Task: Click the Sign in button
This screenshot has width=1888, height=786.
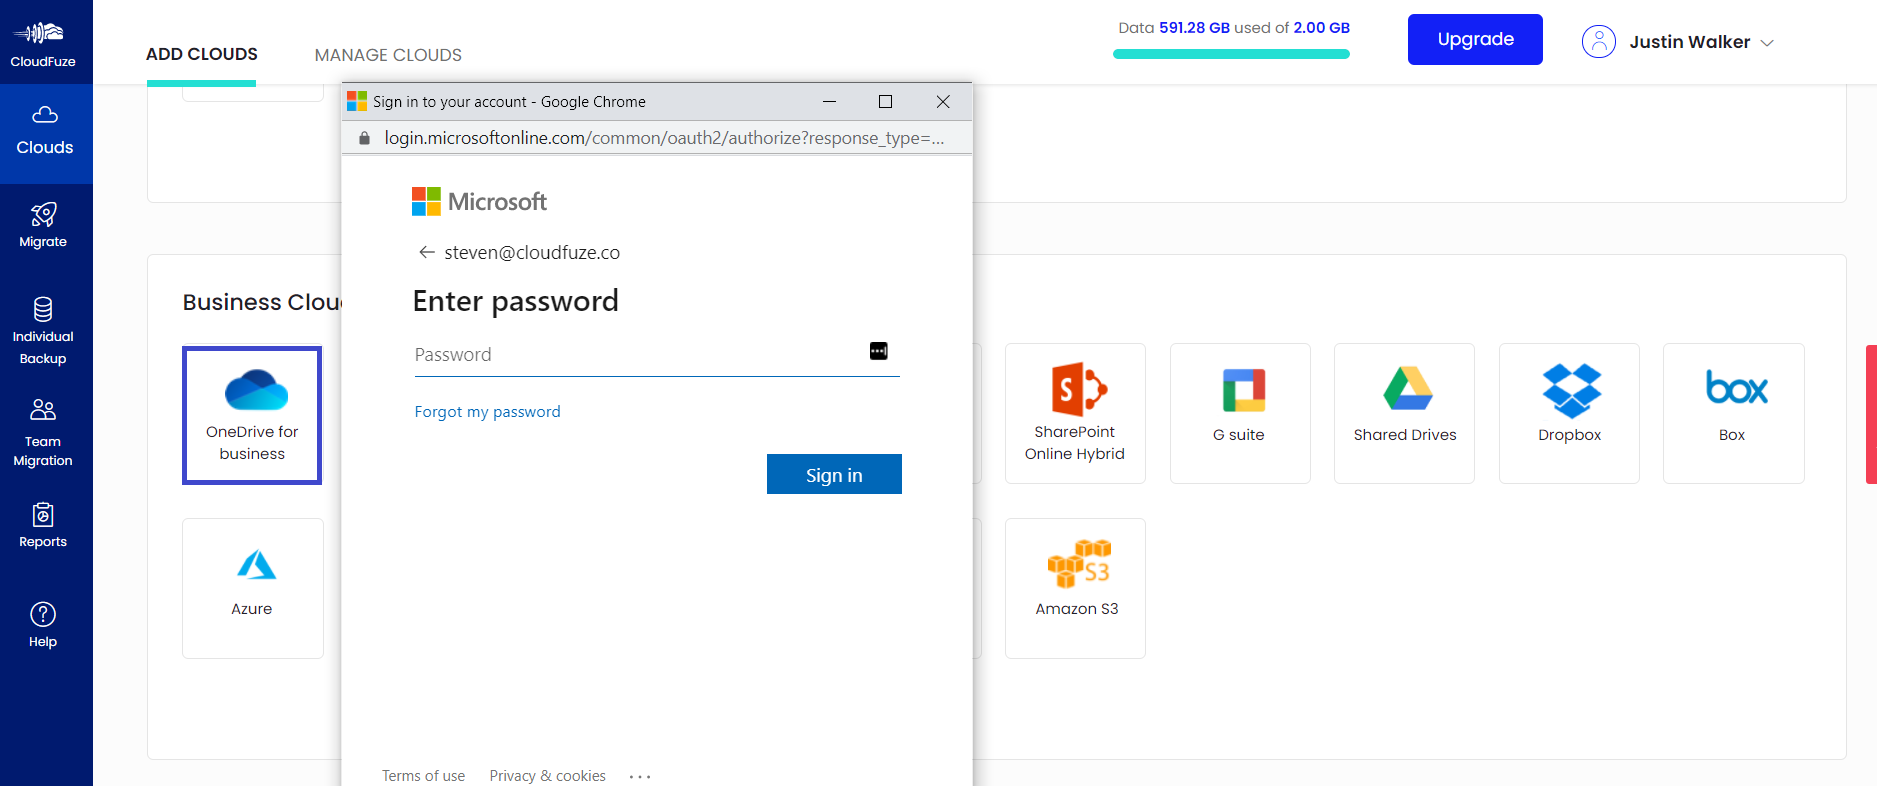Action: (x=834, y=474)
